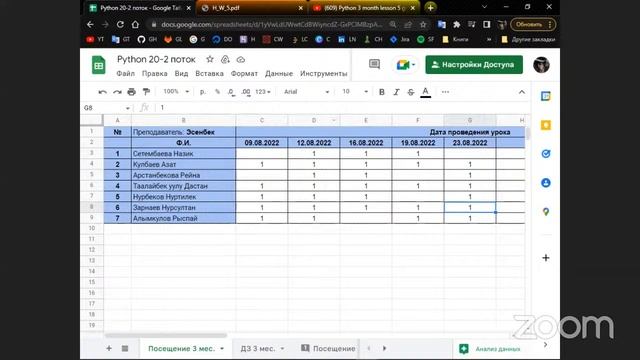Viewport: 640px width, 360px height.
Task: Open the Google account avatar
Action: coord(541,65)
